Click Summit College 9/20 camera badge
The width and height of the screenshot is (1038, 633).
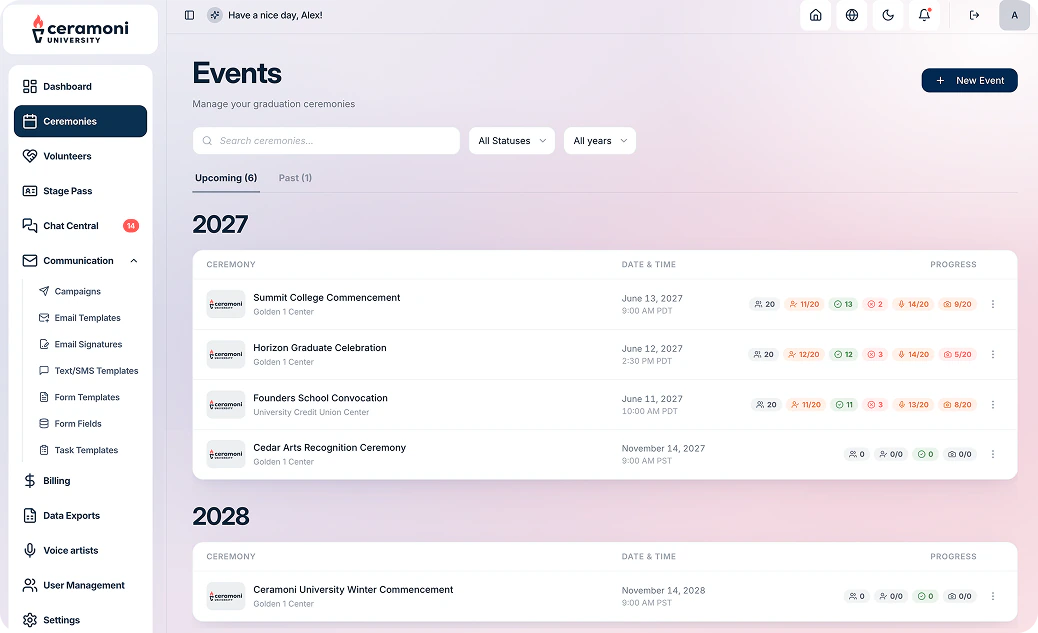[957, 304]
